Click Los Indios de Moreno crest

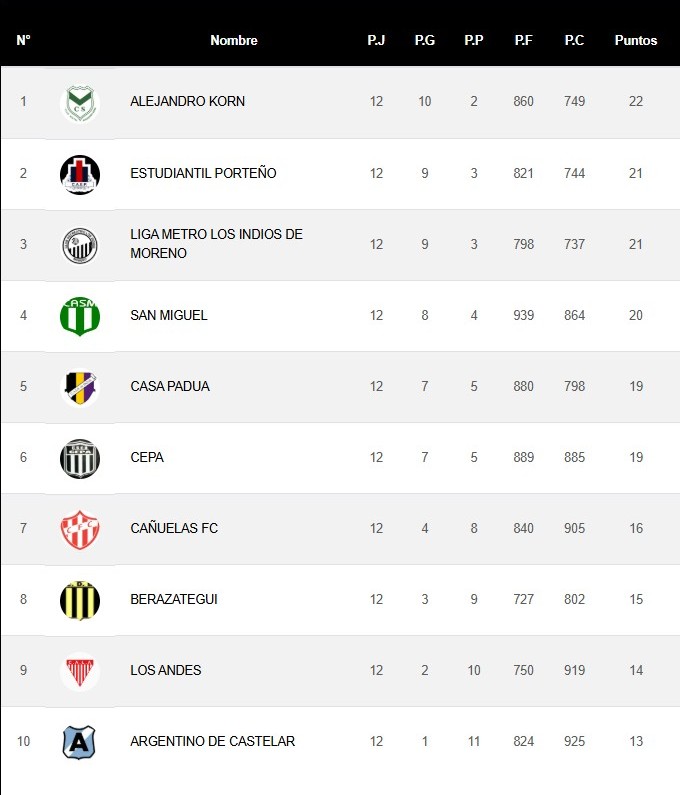pos(80,245)
